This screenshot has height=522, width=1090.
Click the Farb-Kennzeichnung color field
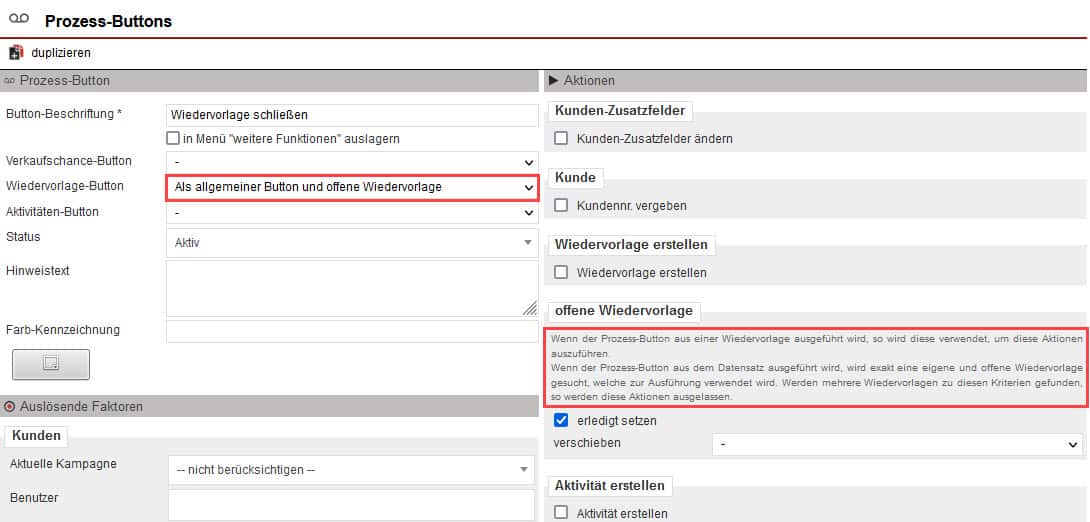coord(352,331)
